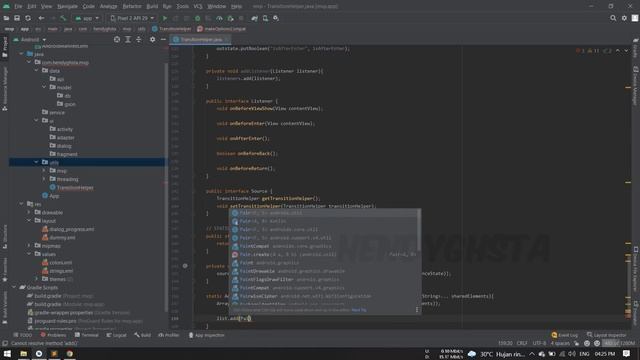The image size is (640, 360).
Task: Navigate back with the back arrow icon
Action: (x=41, y=18)
